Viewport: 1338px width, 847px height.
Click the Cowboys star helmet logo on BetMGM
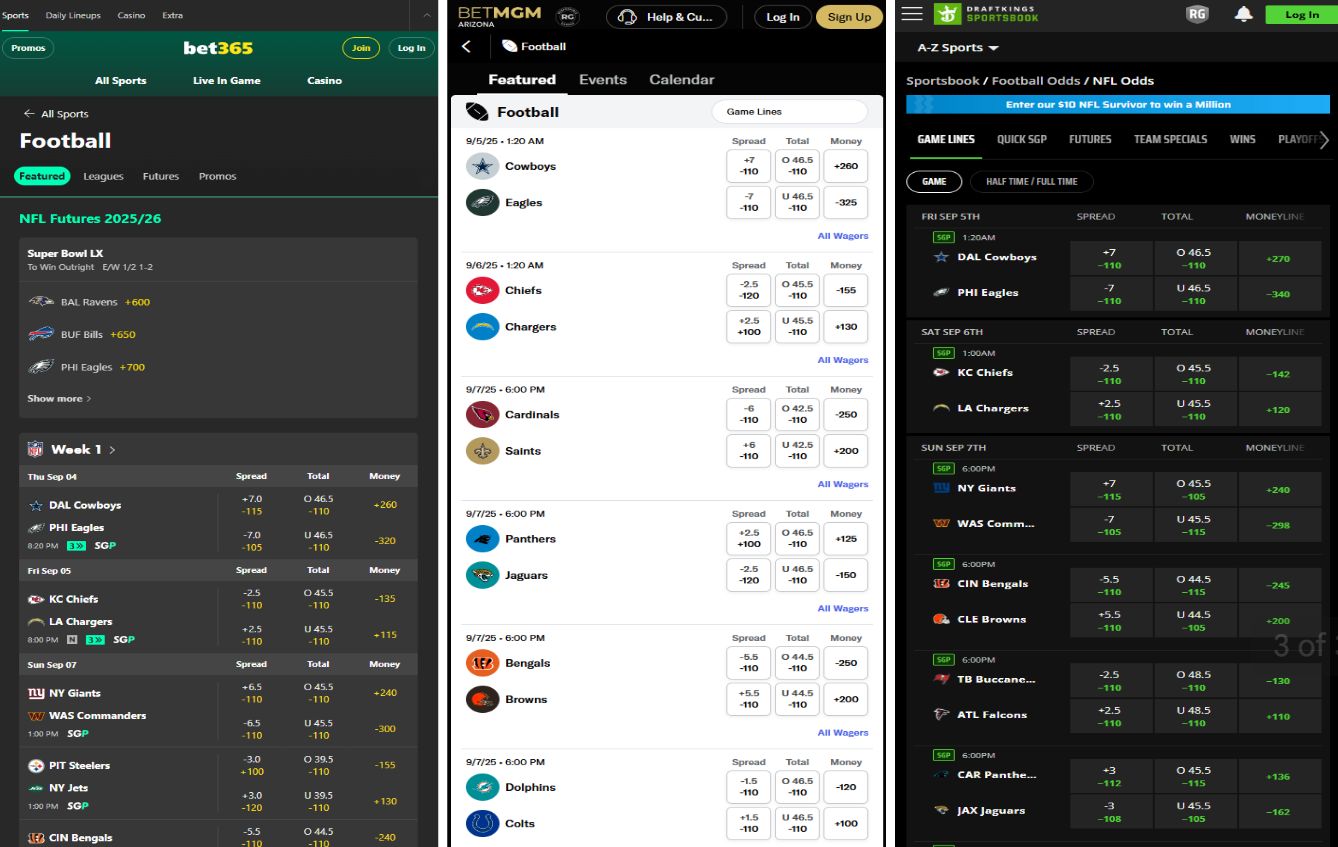(x=482, y=165)
